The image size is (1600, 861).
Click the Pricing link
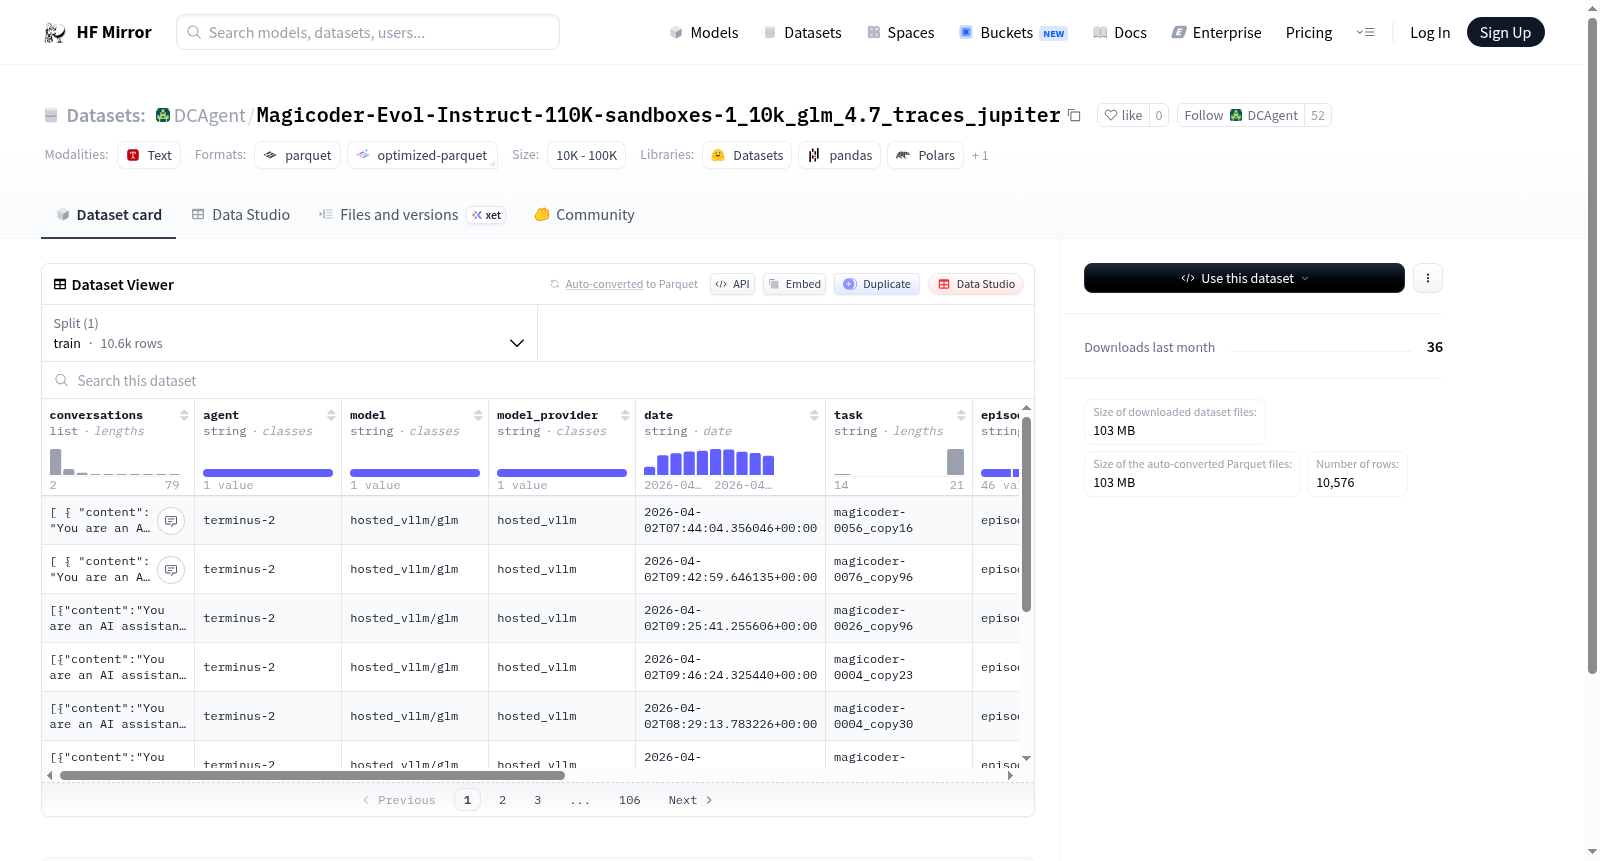(1309, 33)
